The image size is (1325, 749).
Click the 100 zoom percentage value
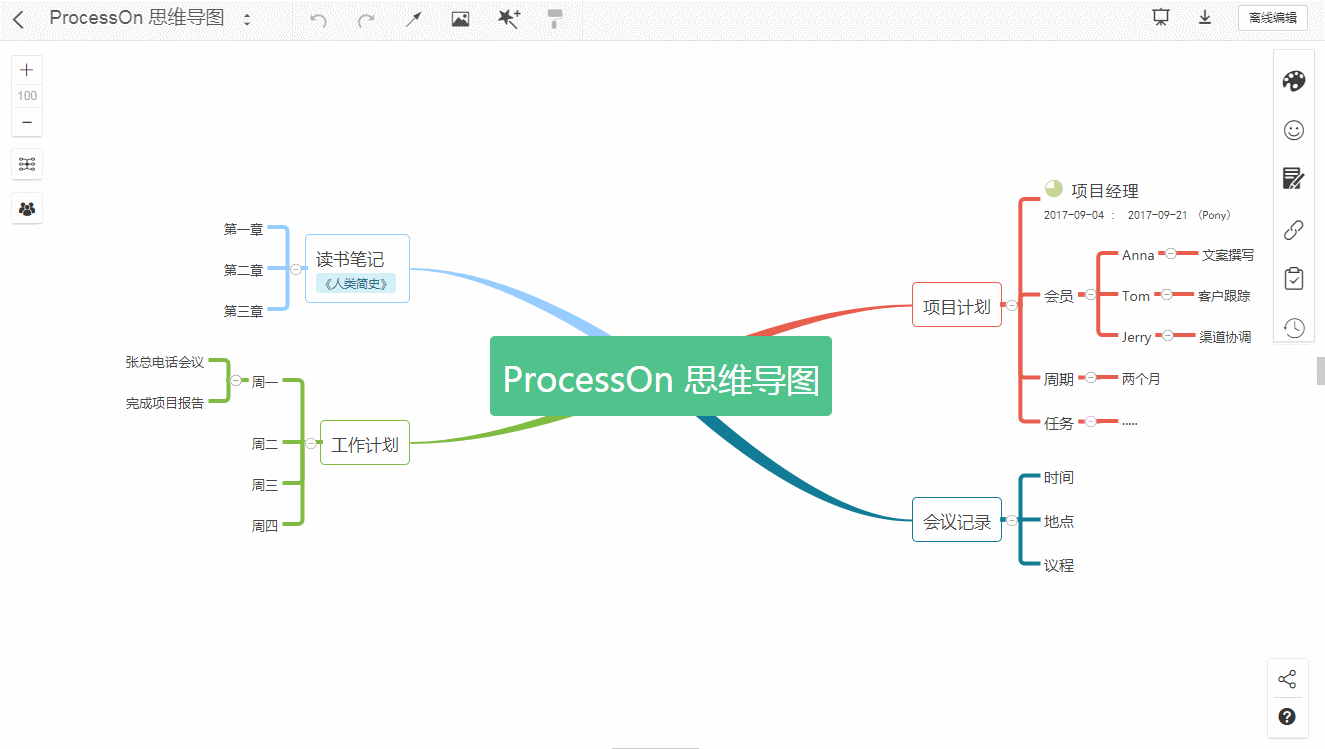27,96
